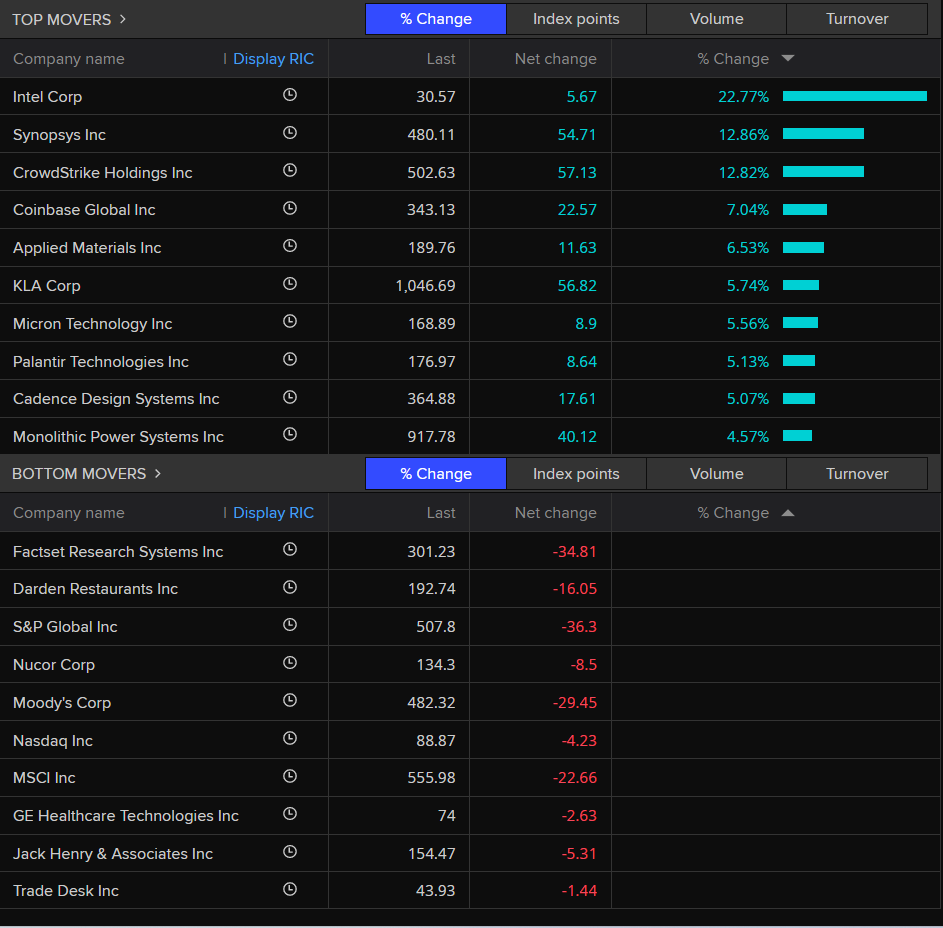The image size is (943, 928).
Task: Click the clock icon for Palantir Technologies Inc
Action: [x=290, y=360]
